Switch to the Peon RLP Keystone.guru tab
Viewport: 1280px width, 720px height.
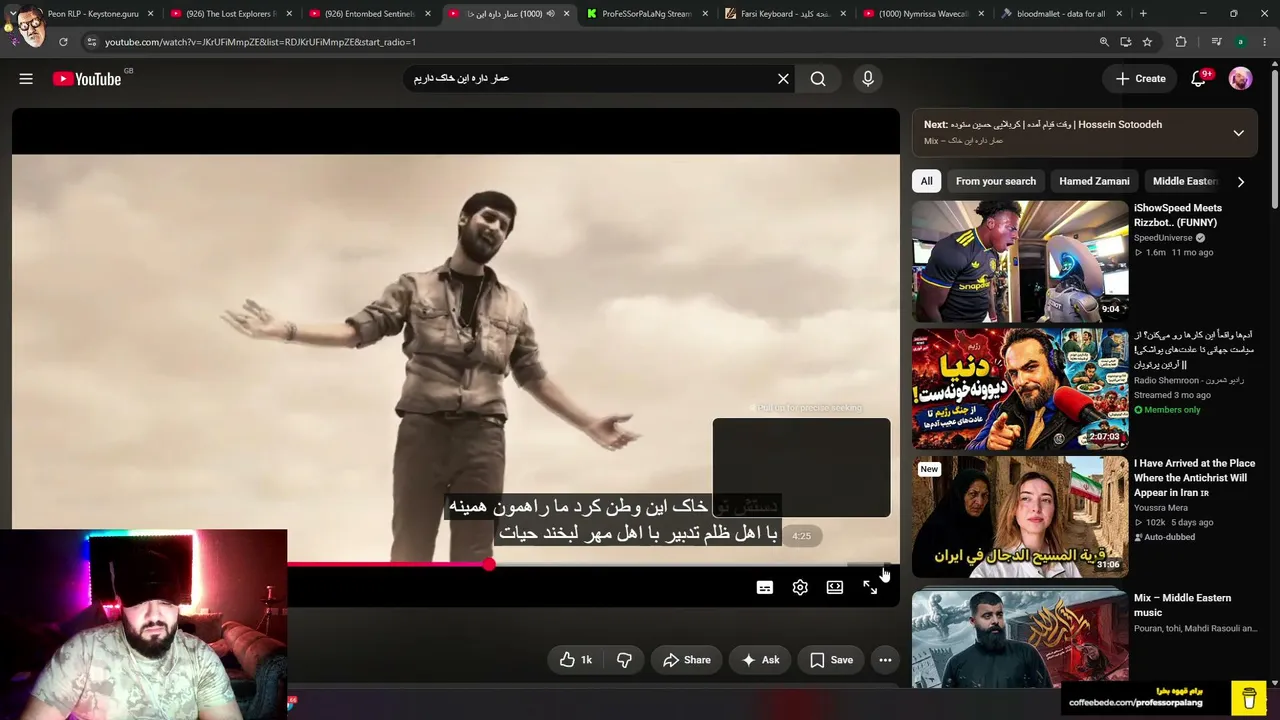[x=93, y=14]
